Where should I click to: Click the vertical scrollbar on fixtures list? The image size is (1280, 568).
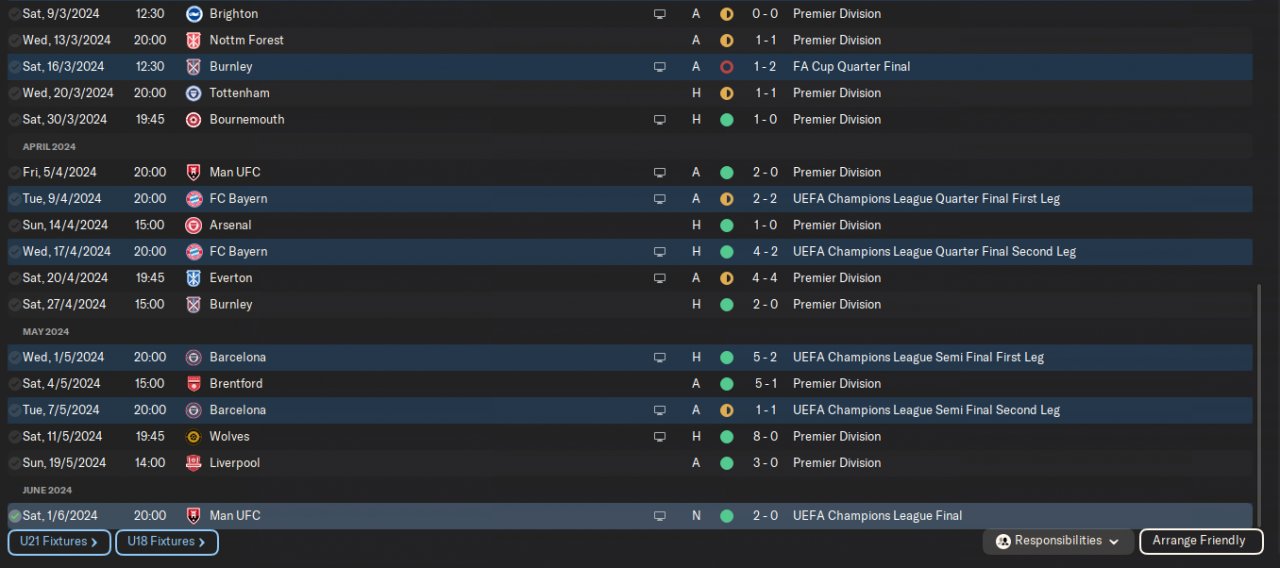coord(1258,400)
